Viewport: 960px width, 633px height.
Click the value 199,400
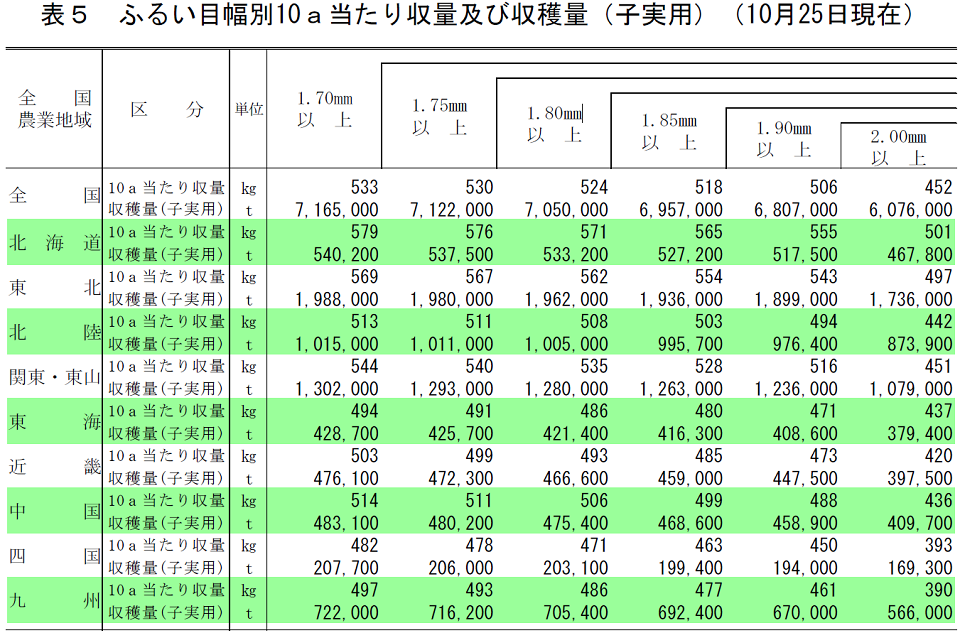[690, 568]
